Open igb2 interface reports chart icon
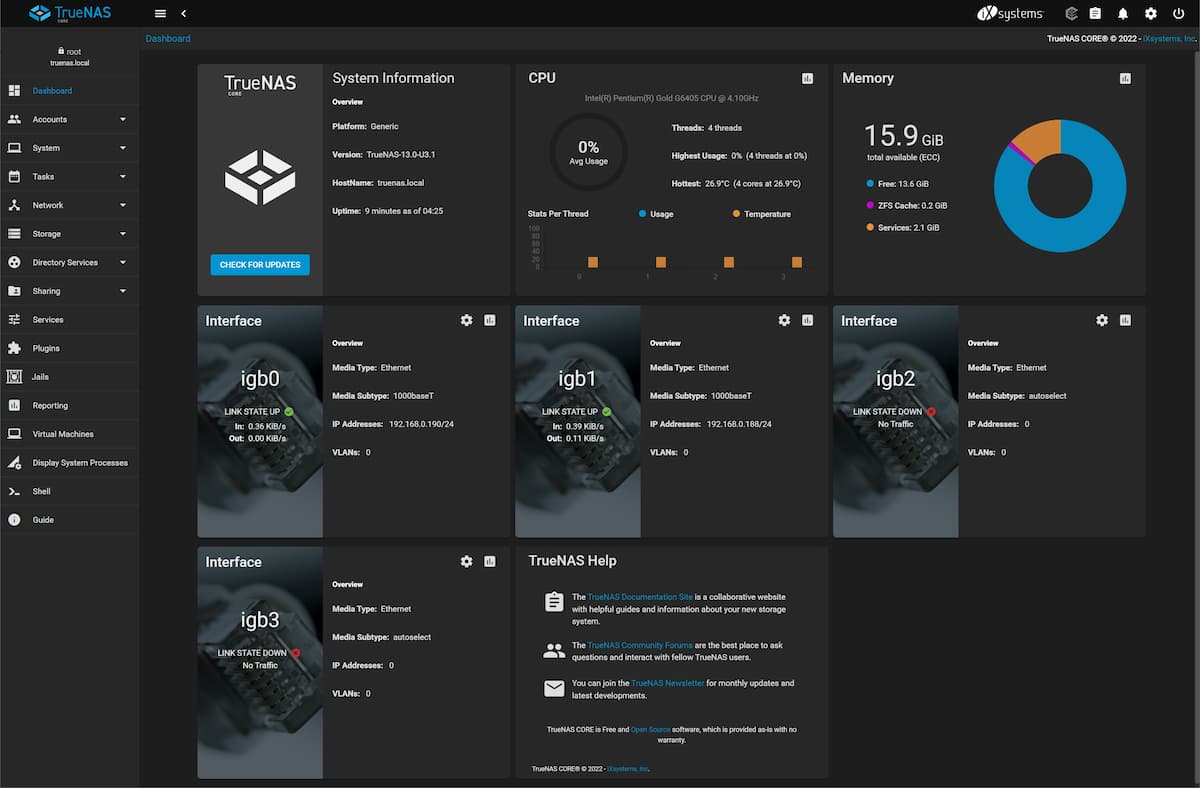 1125,320
